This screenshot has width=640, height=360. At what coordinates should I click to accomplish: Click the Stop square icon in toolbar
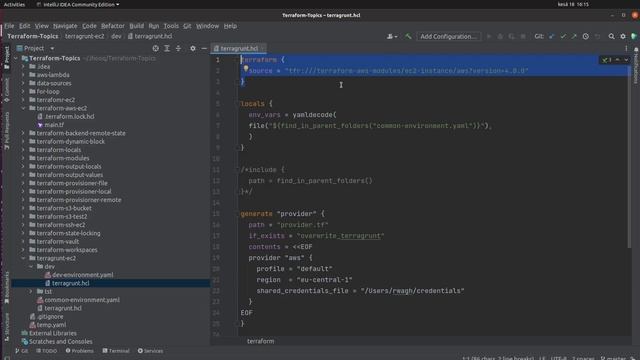[x=523, y=36]
